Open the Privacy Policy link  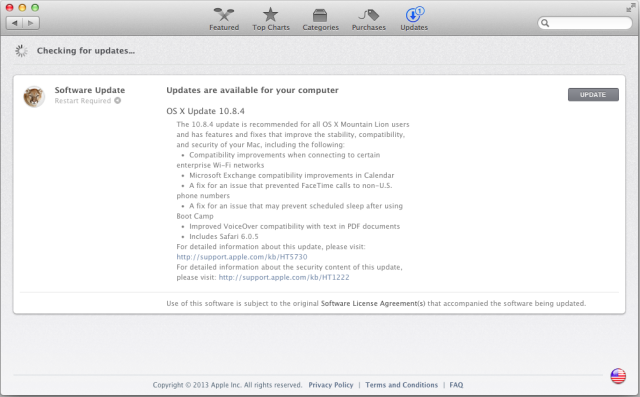331,385
